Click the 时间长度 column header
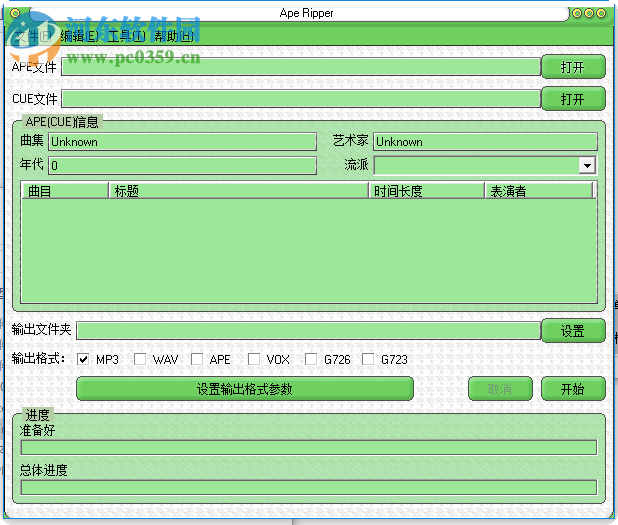The image size is (618, 525). [x=426, y=191]
